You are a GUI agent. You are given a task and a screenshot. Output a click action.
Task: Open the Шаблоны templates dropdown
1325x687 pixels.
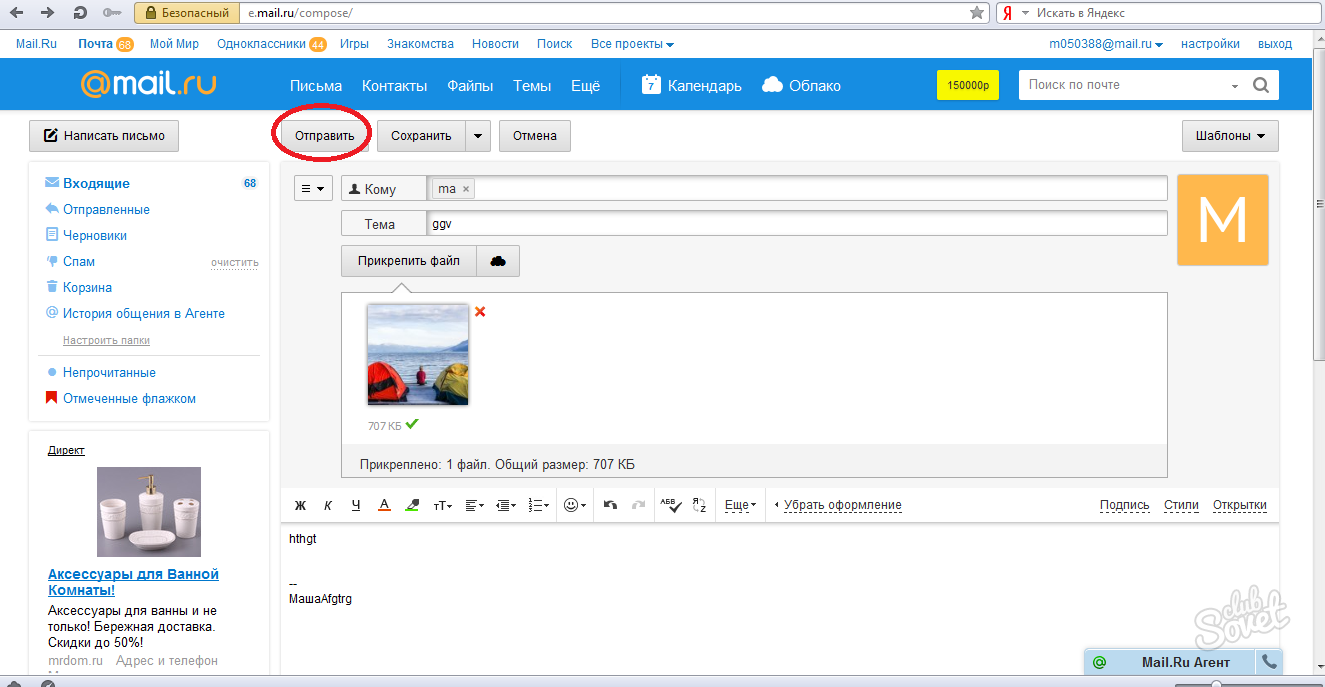(1229, 136)
